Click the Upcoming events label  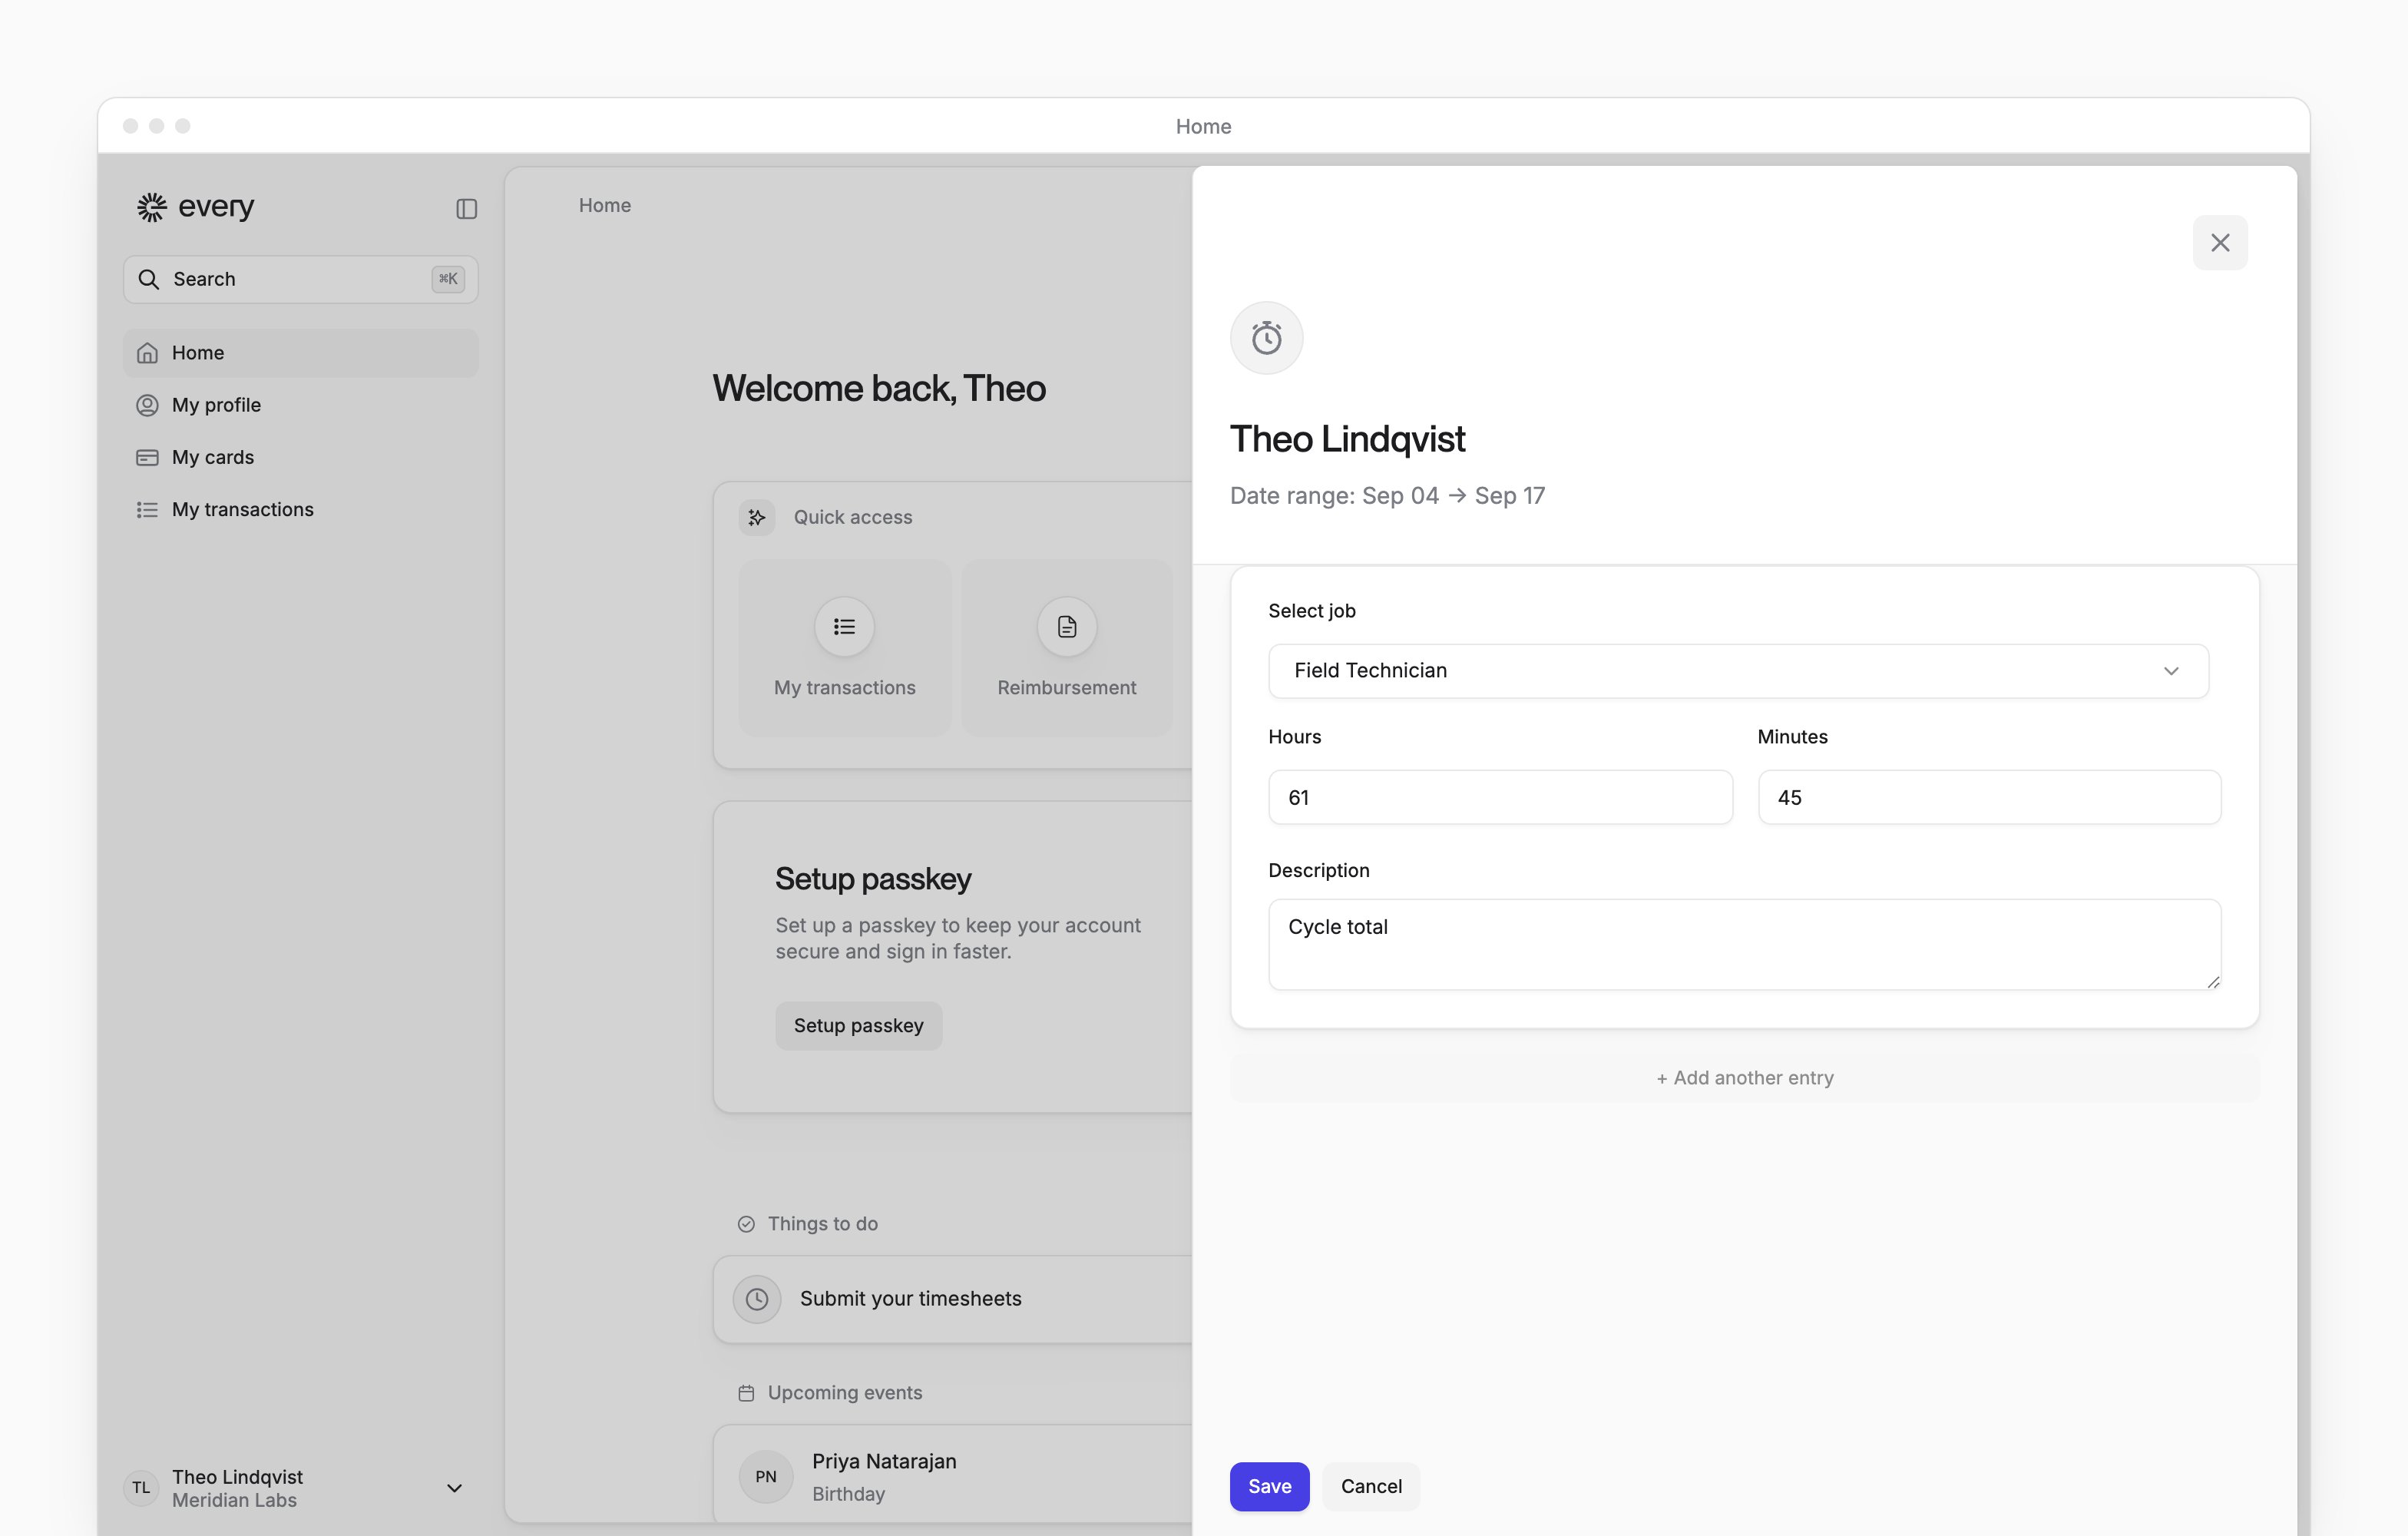[845, 1393]
